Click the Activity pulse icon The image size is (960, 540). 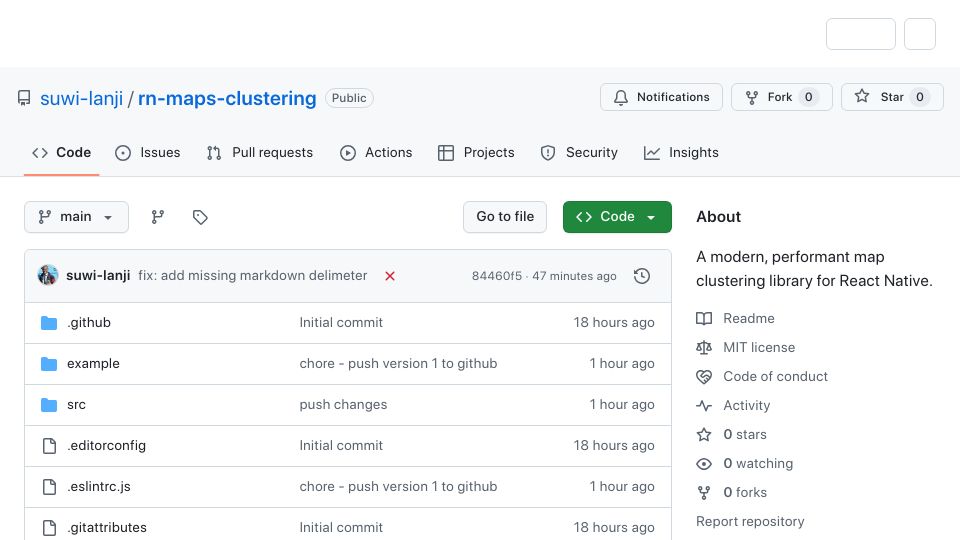704,405
